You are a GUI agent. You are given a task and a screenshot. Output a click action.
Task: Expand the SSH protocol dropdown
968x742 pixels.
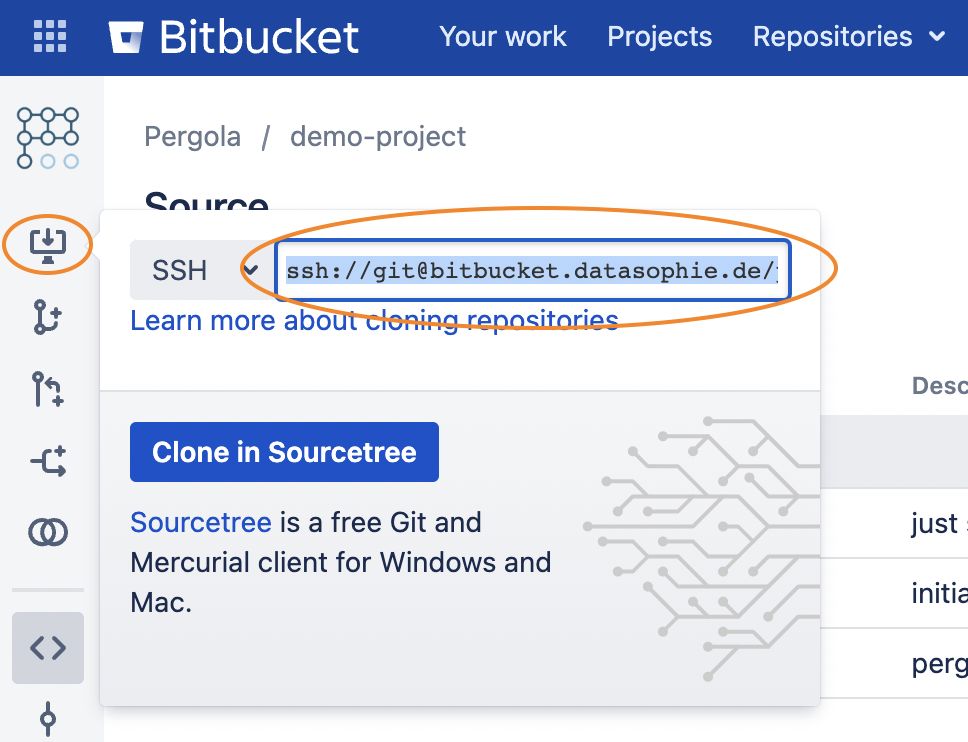click(203, 270)
